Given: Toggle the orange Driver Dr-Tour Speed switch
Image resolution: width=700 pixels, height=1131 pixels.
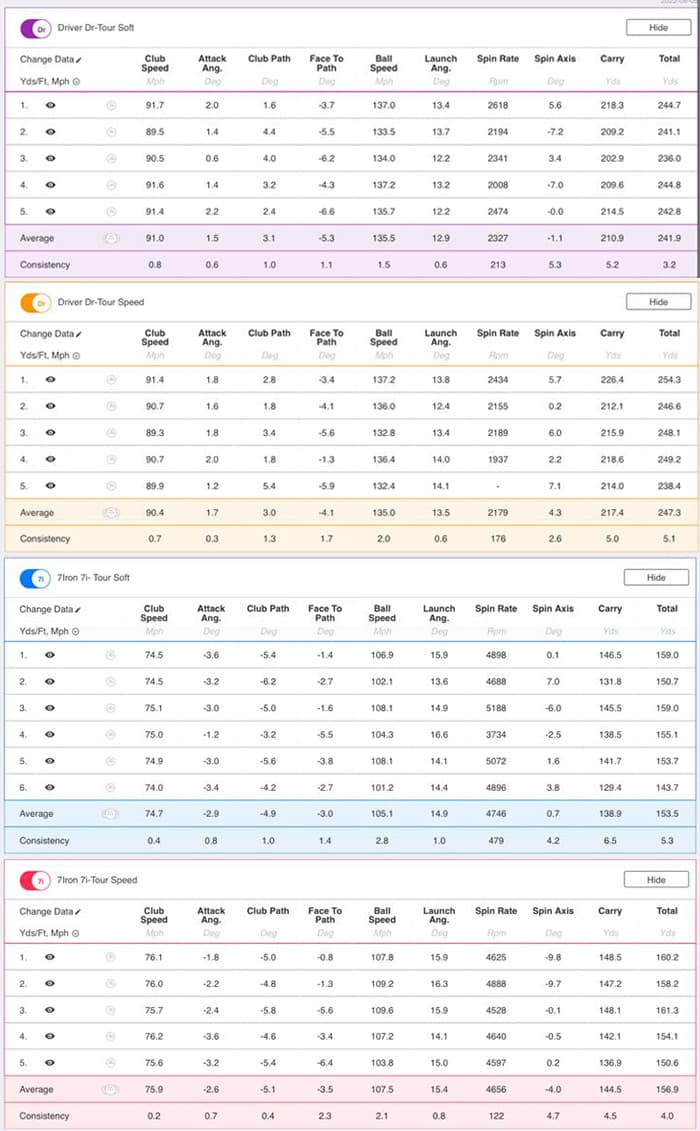Looking at the screenshot, I should pyautogui.click(x=37, y=303).
